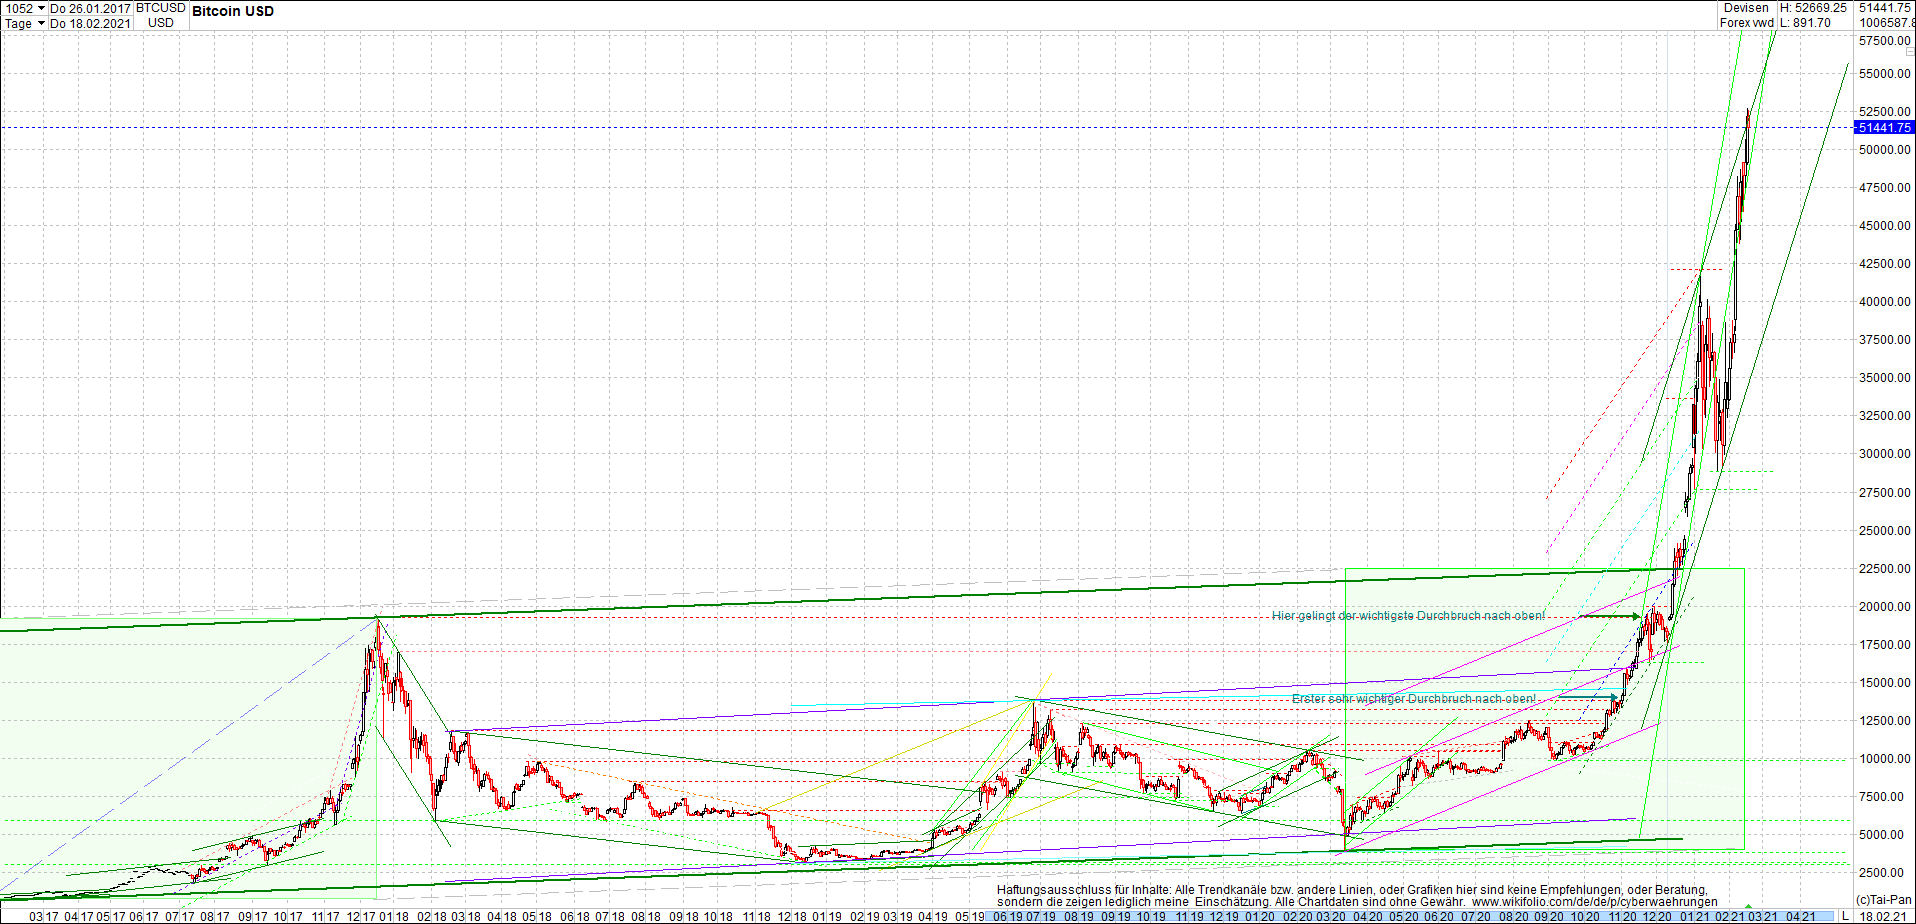Click the 10000.00 price axis label
The image size is (1916, 924).
pos(1884,759)
